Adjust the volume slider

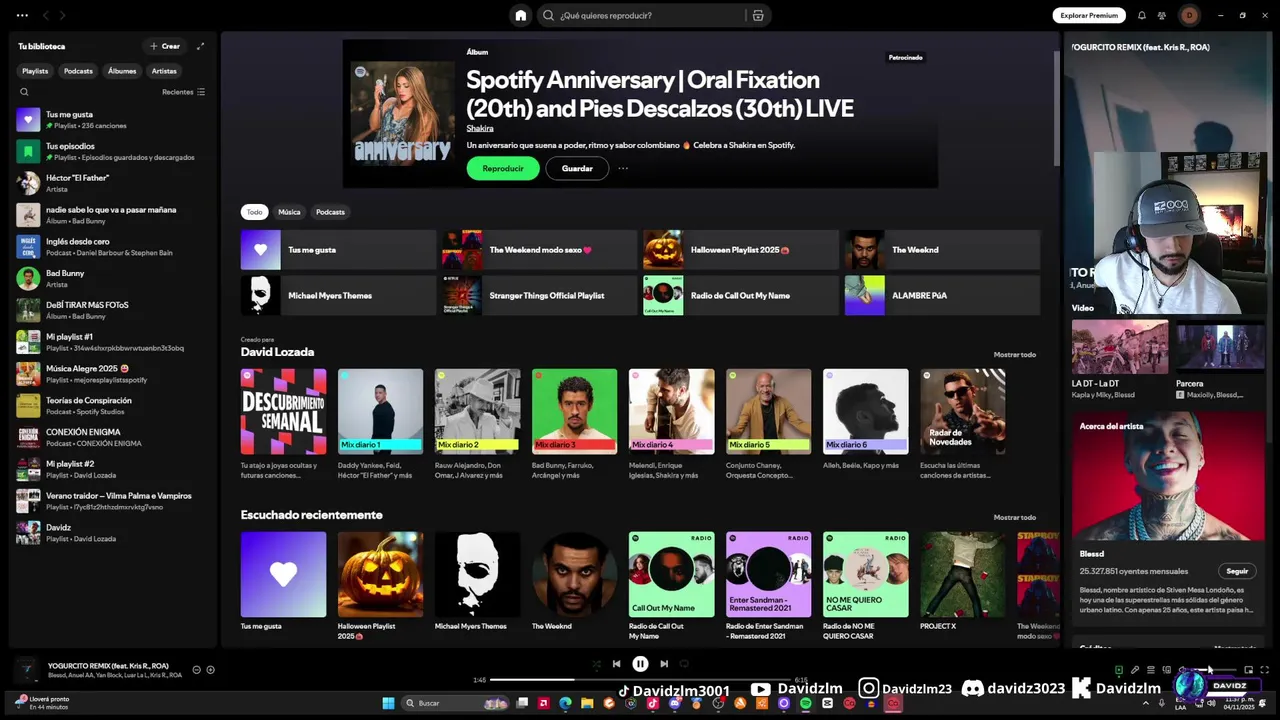point(1214,670)
